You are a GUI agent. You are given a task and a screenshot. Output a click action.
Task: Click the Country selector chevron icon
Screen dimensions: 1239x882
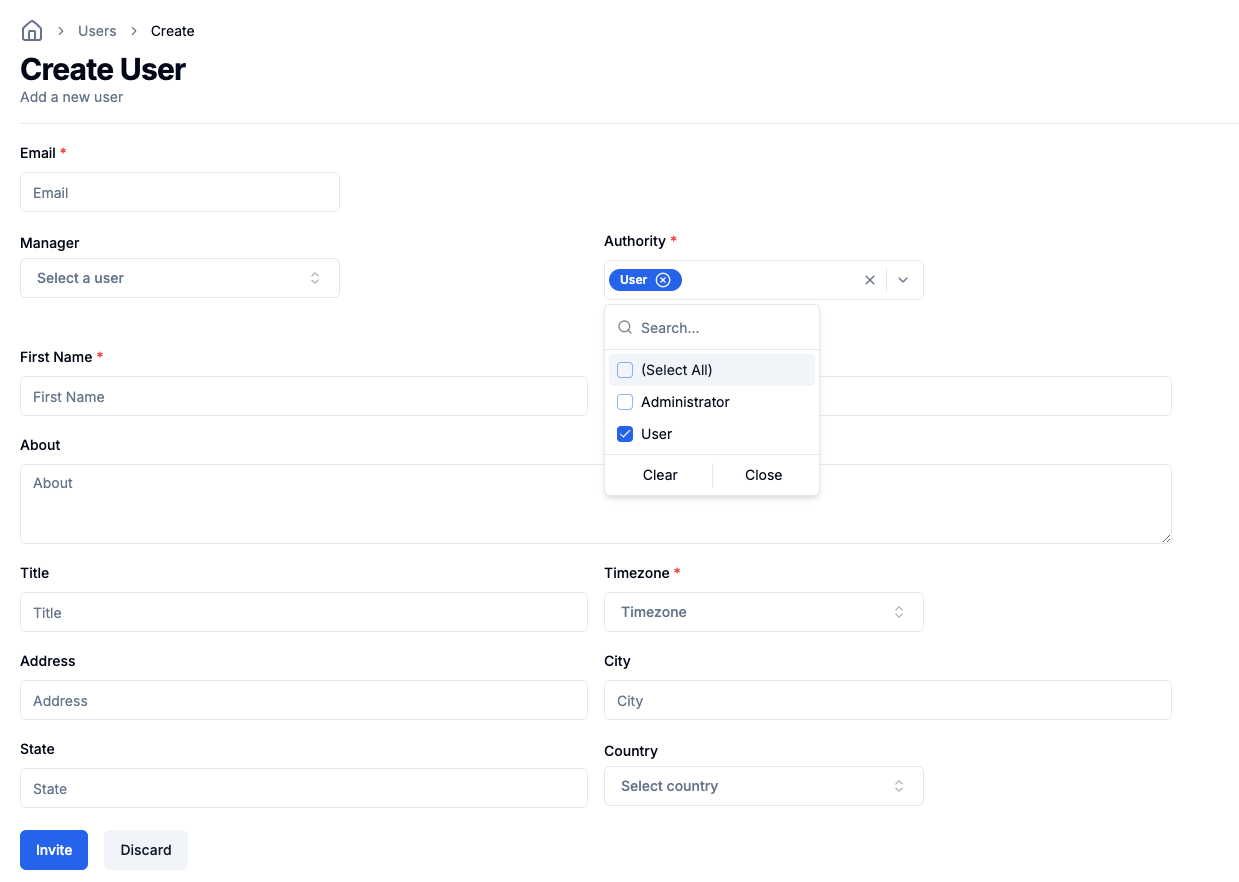898,786
